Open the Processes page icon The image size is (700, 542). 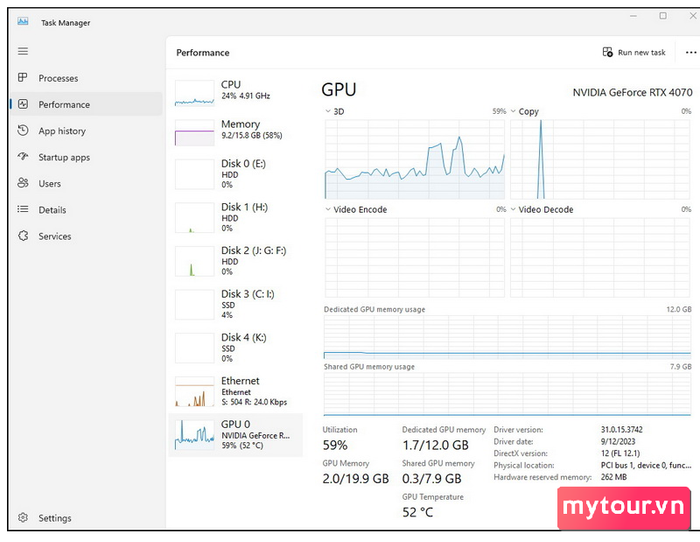tap(23, 78)
